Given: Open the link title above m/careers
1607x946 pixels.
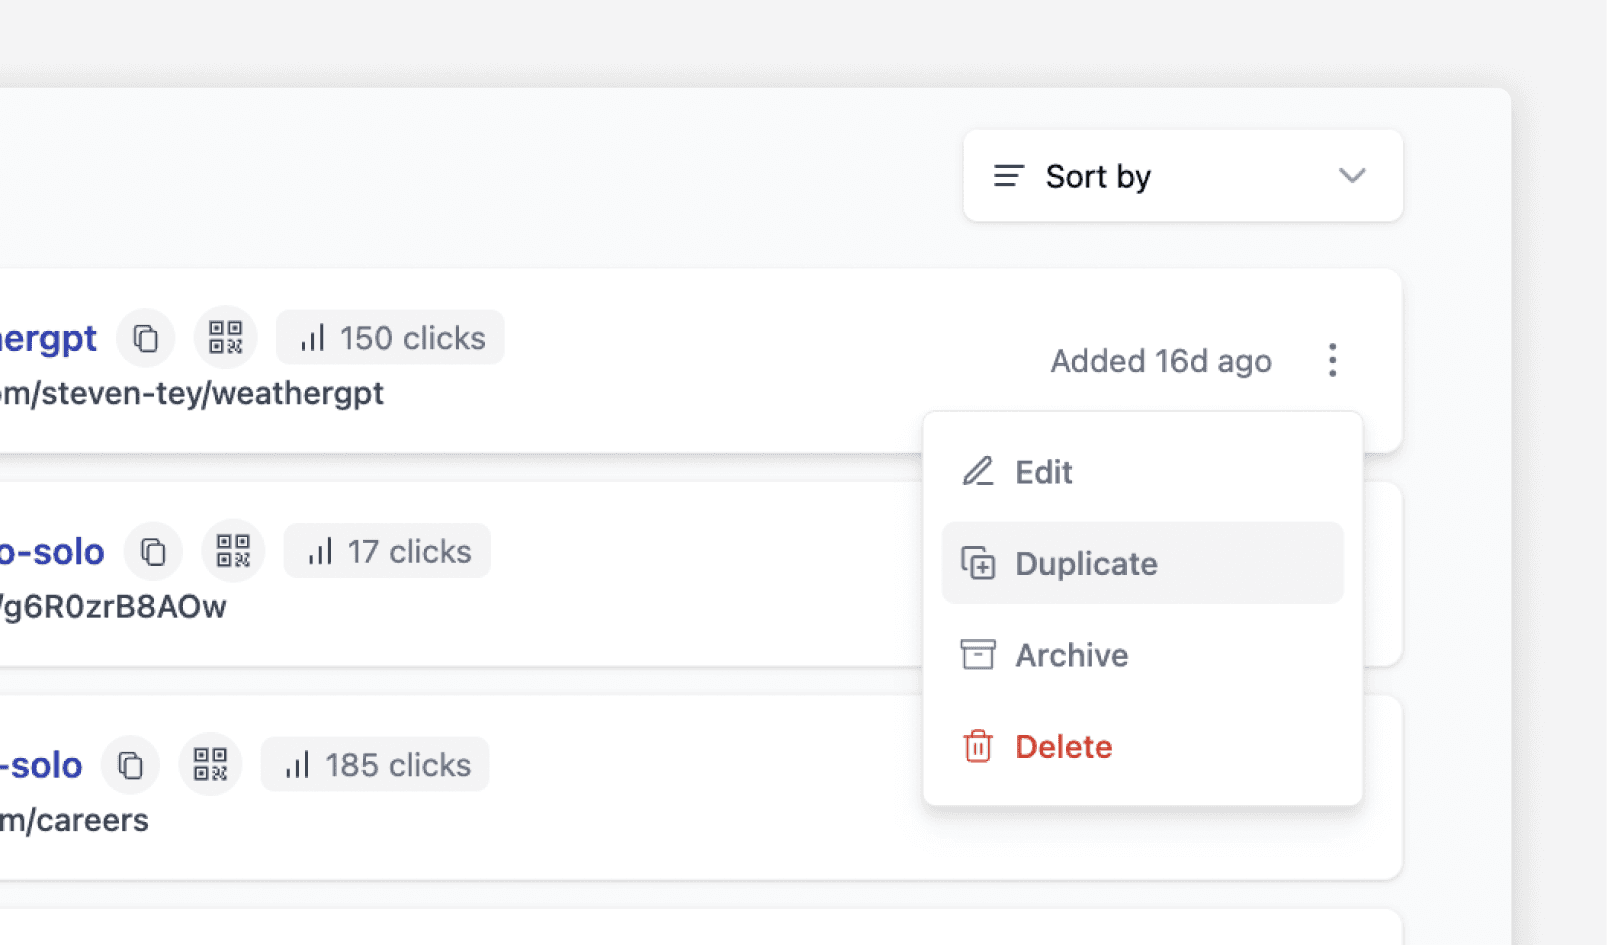Looking at the screenshot, I should click(41, 766).
